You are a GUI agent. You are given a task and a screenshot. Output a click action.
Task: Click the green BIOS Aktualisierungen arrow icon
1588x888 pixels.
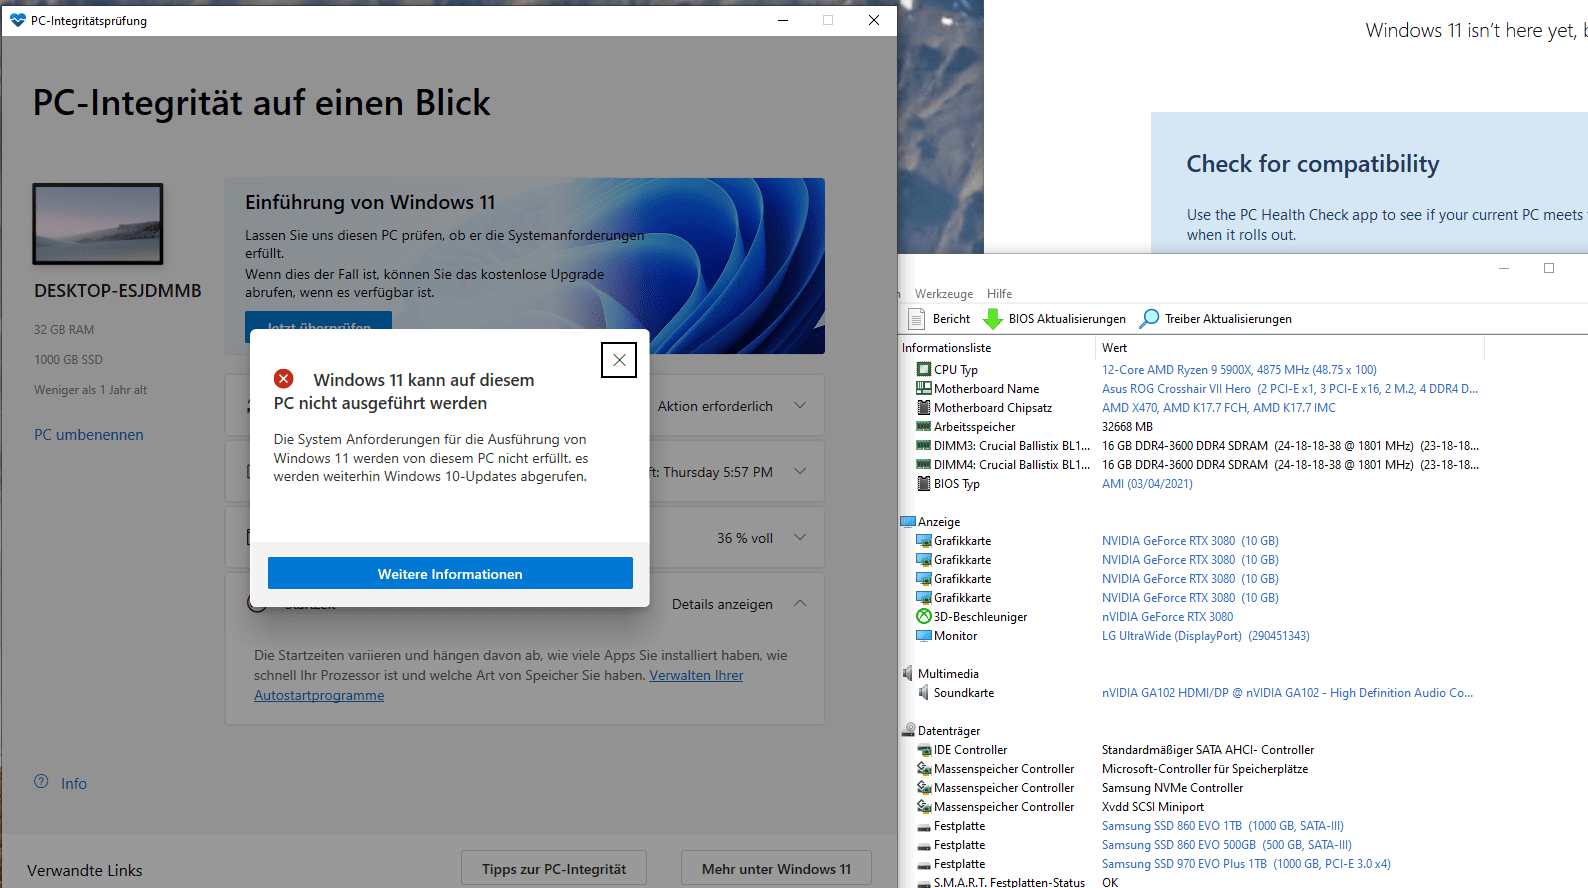click(993, 319)
